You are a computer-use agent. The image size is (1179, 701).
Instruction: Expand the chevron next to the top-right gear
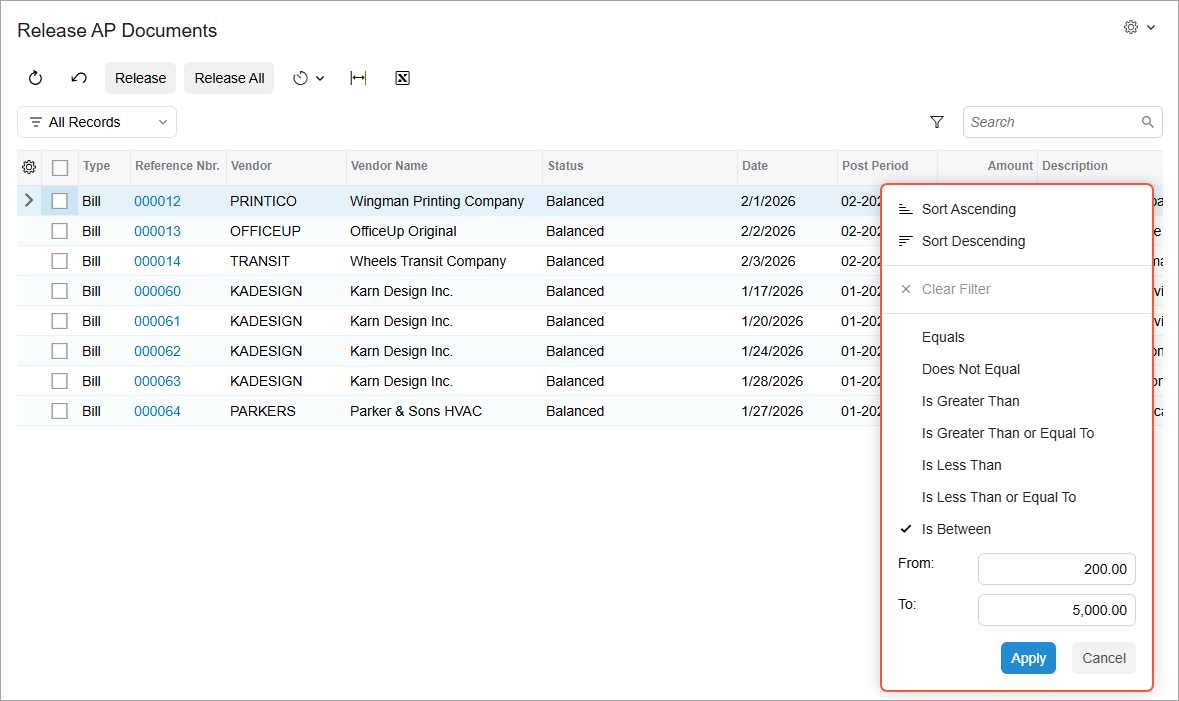tap(1150, 27)
